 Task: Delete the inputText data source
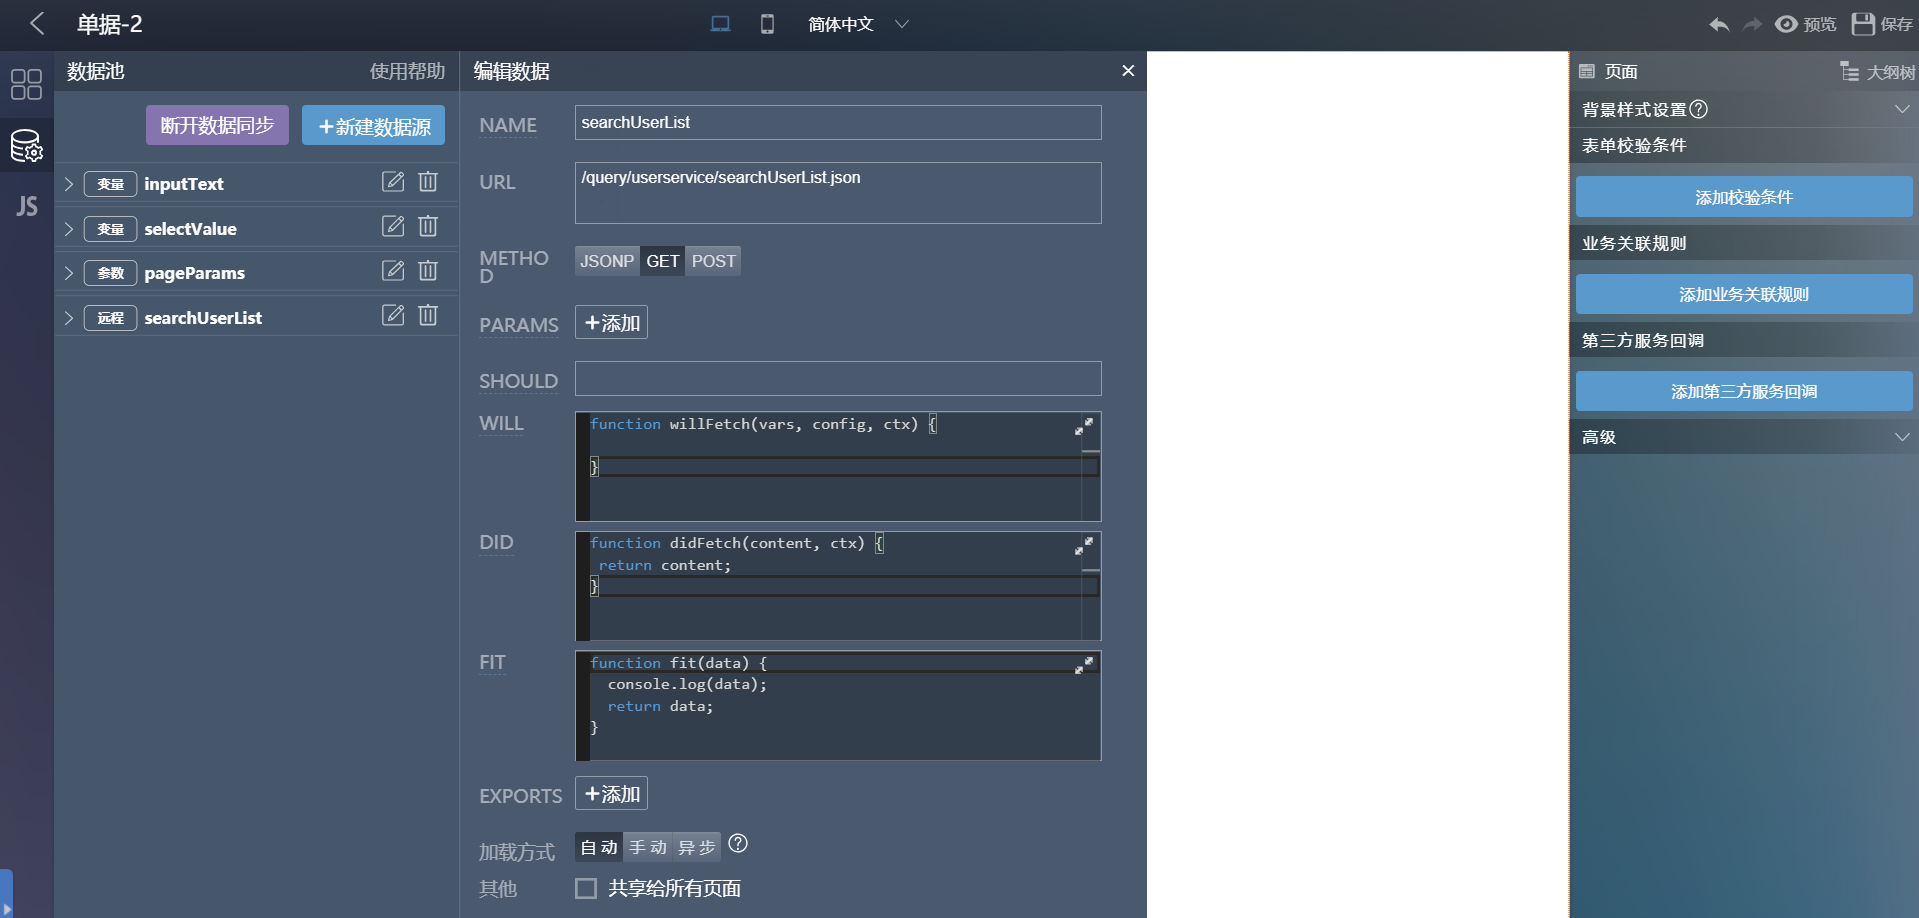(x=428, y=181)
